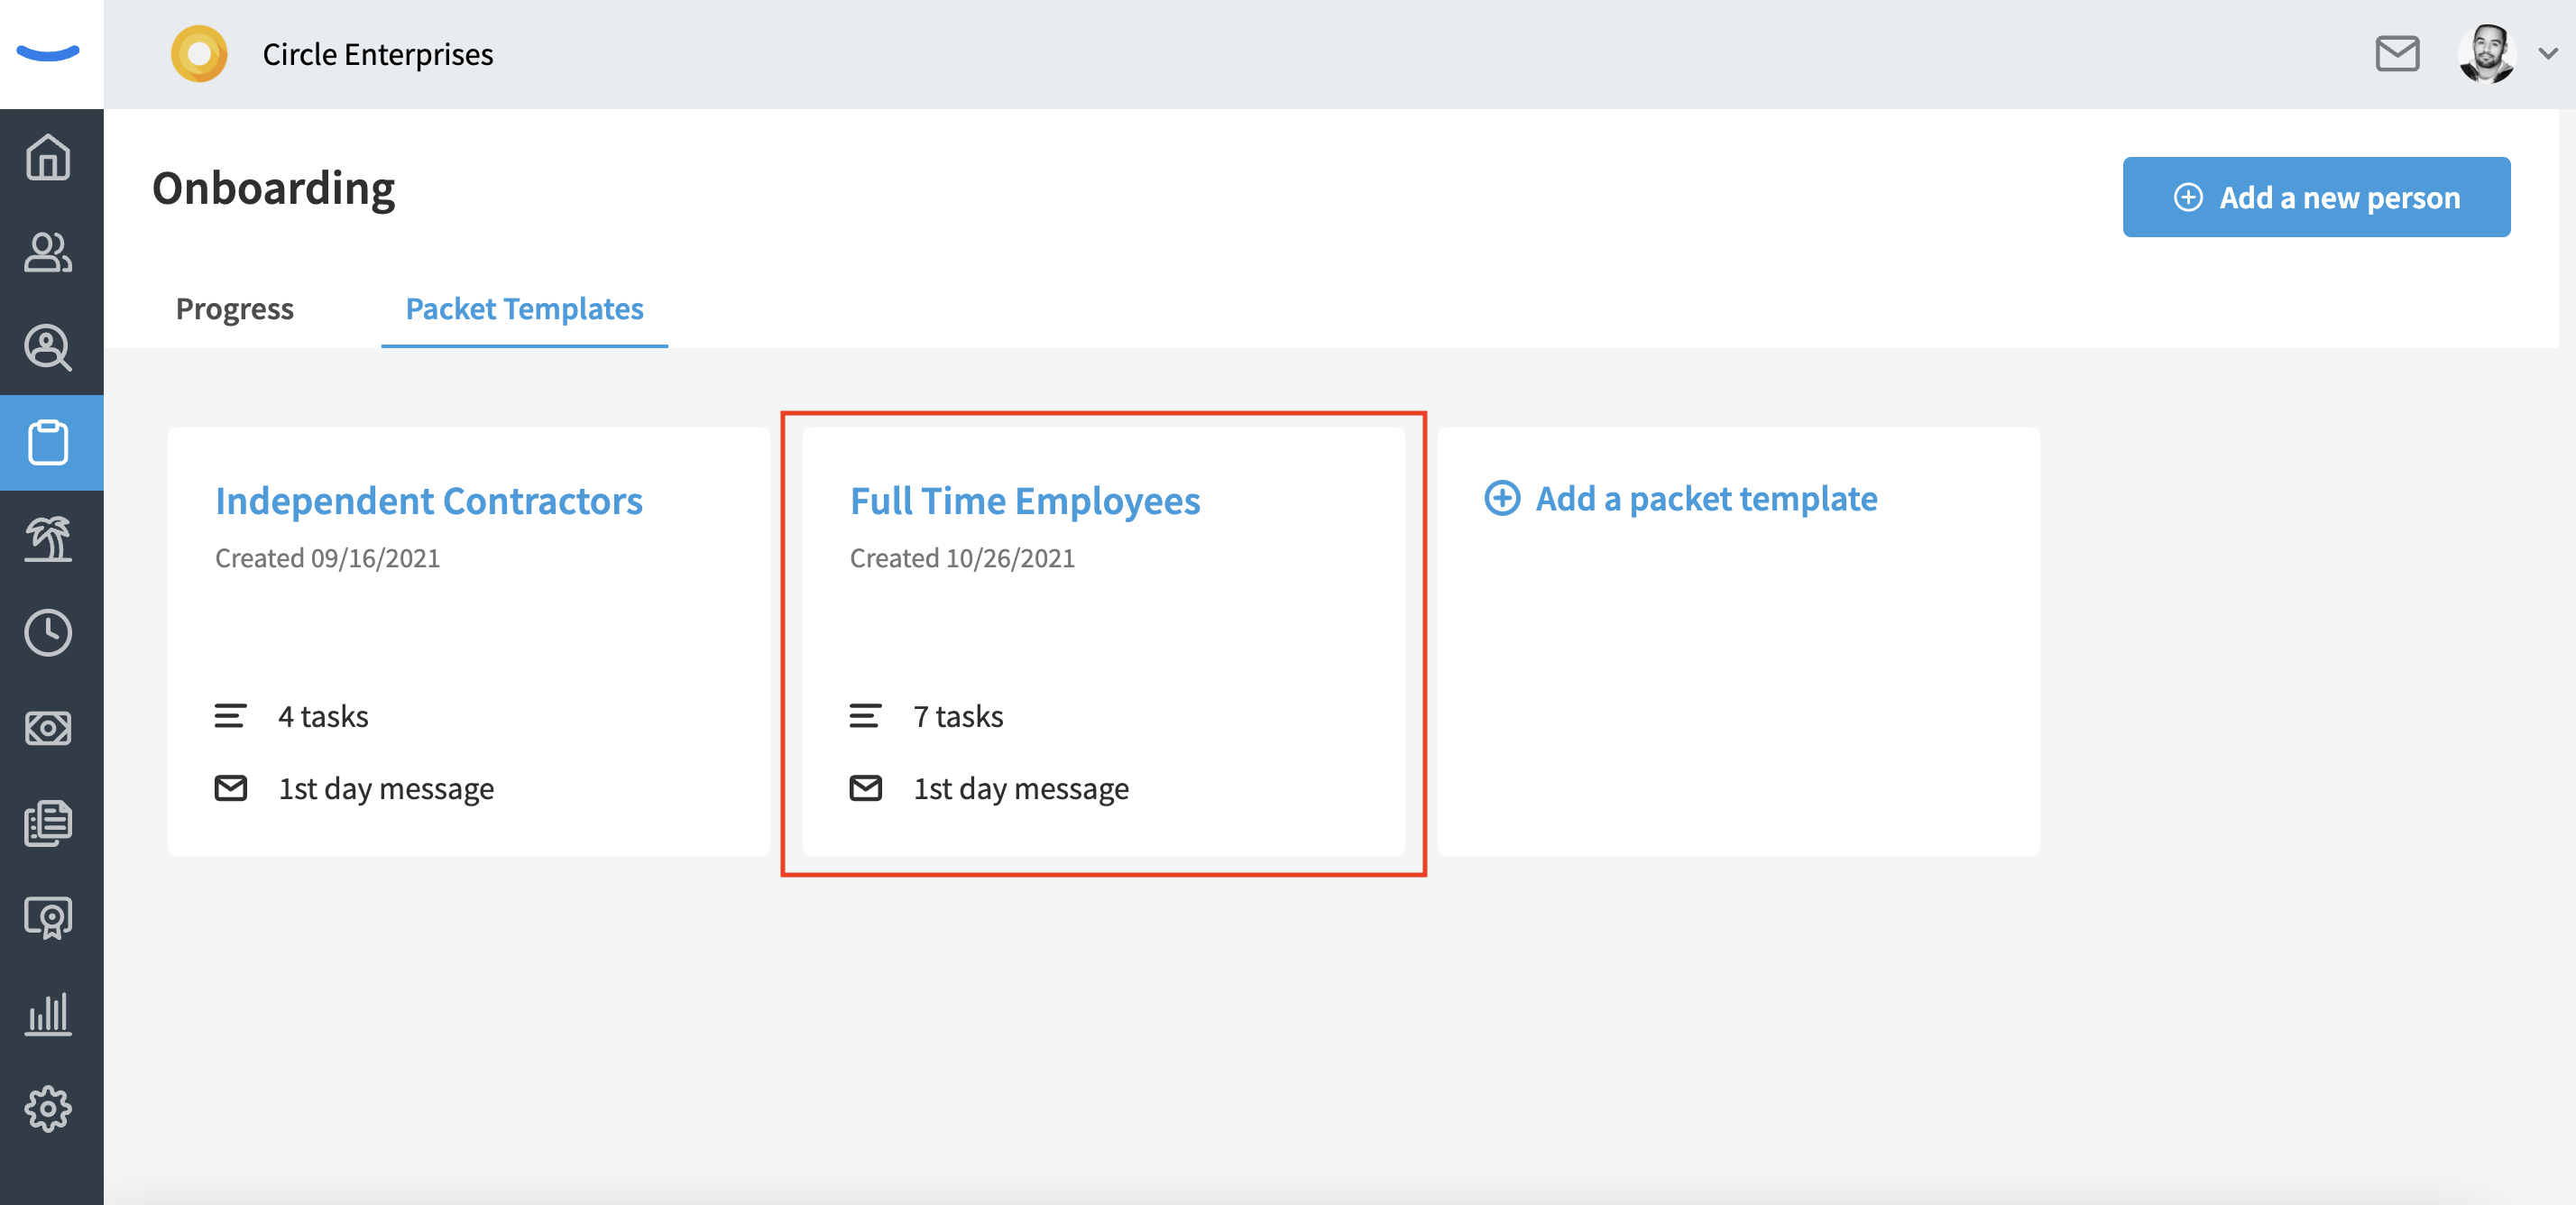The height and width of the screenshot is (1205, 2576).
Task: Click the tasks list icon in Full Time Employees card
Action: 865,716
